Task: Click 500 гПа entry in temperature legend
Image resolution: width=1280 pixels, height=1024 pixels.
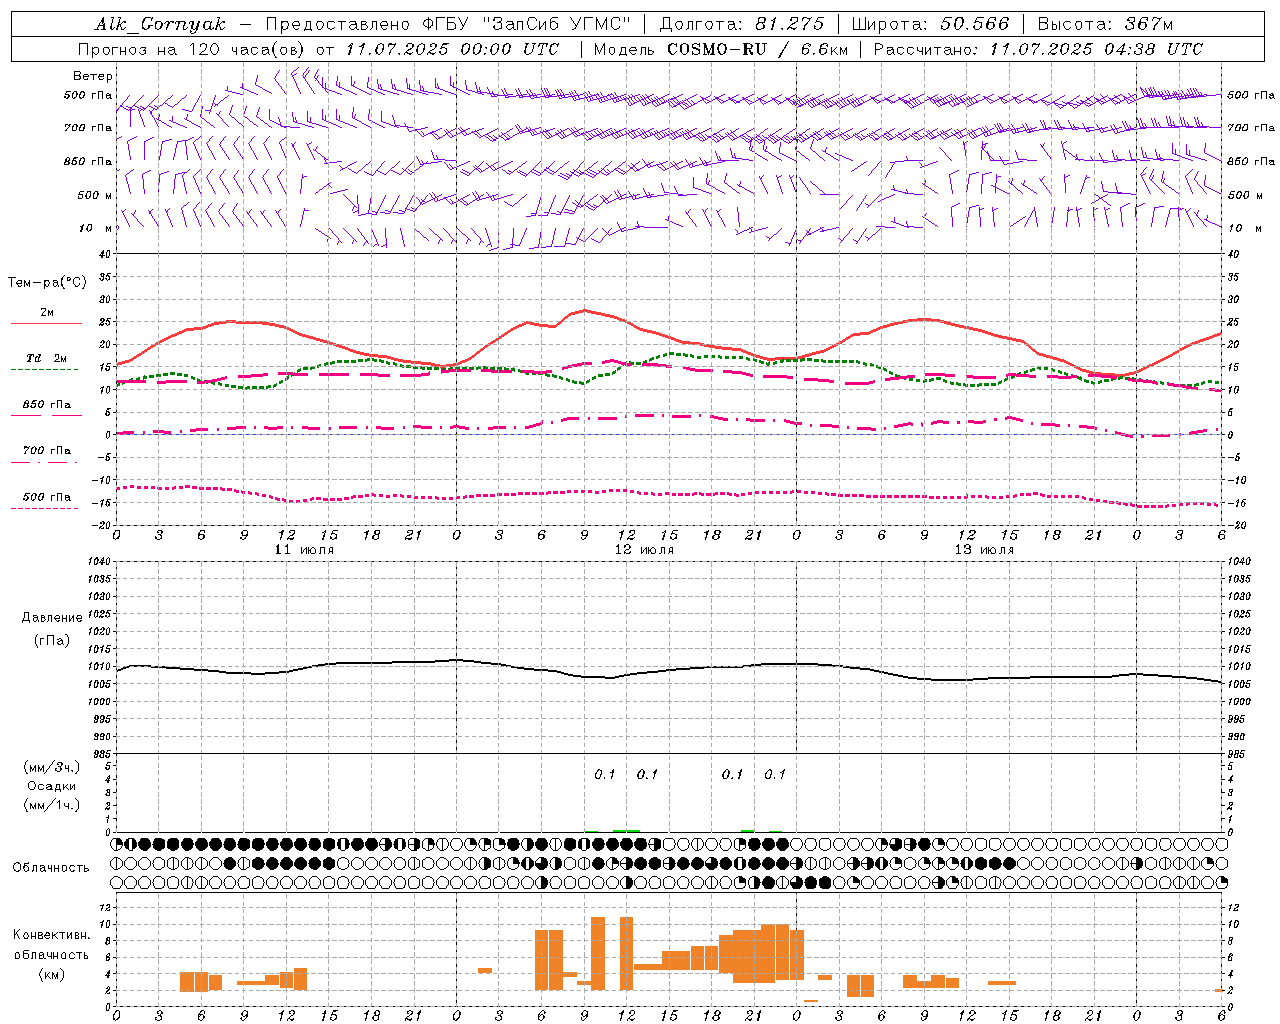Action: pyautogui.click(x=47, y=497)
